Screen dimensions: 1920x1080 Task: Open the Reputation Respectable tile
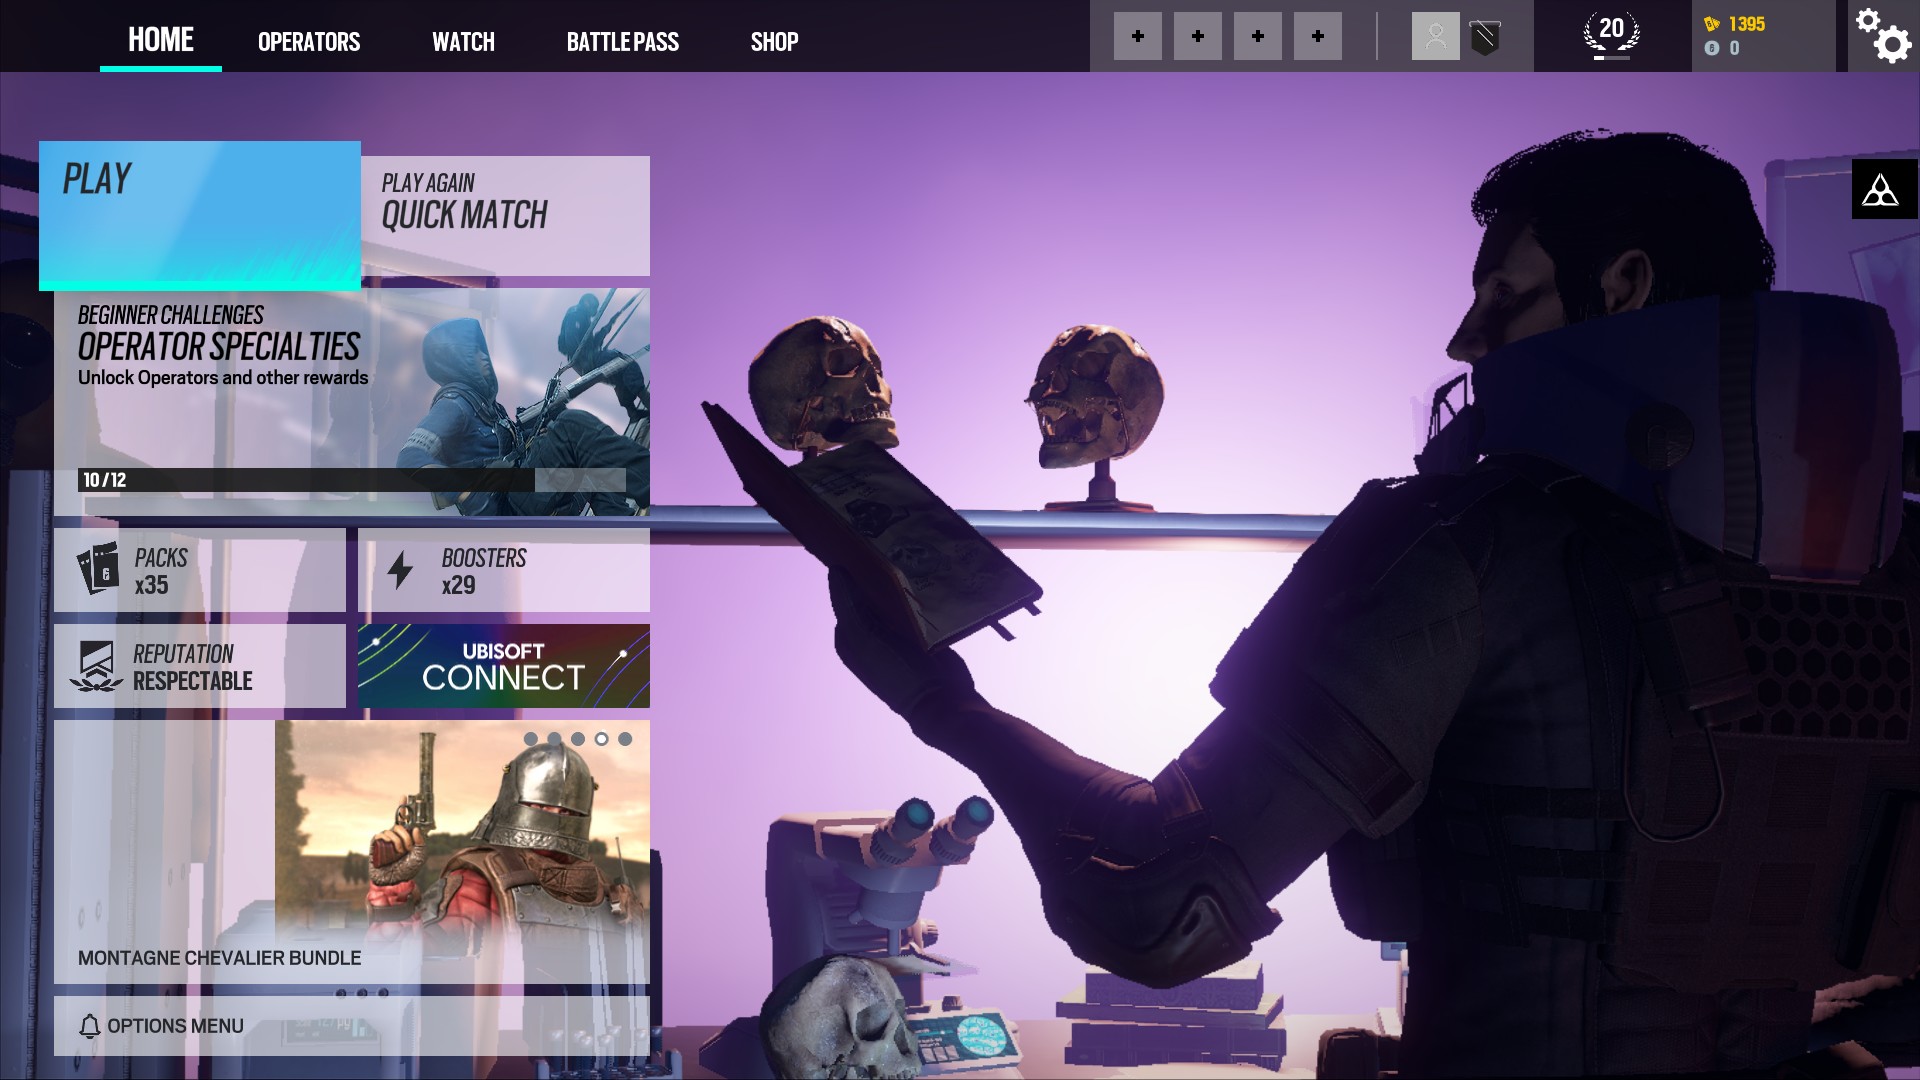200,666
